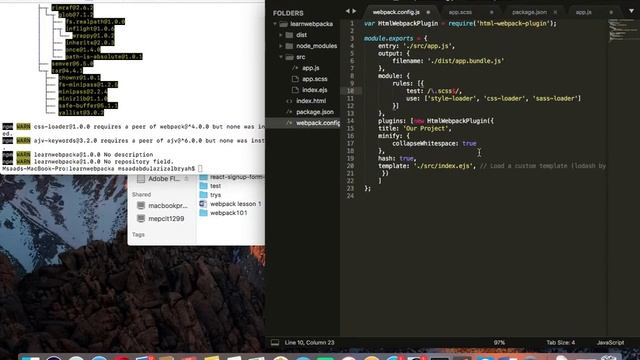Click the node_modules folder icon
The width and height of the screenshot is (640, 360).
[x=289, y=46]
